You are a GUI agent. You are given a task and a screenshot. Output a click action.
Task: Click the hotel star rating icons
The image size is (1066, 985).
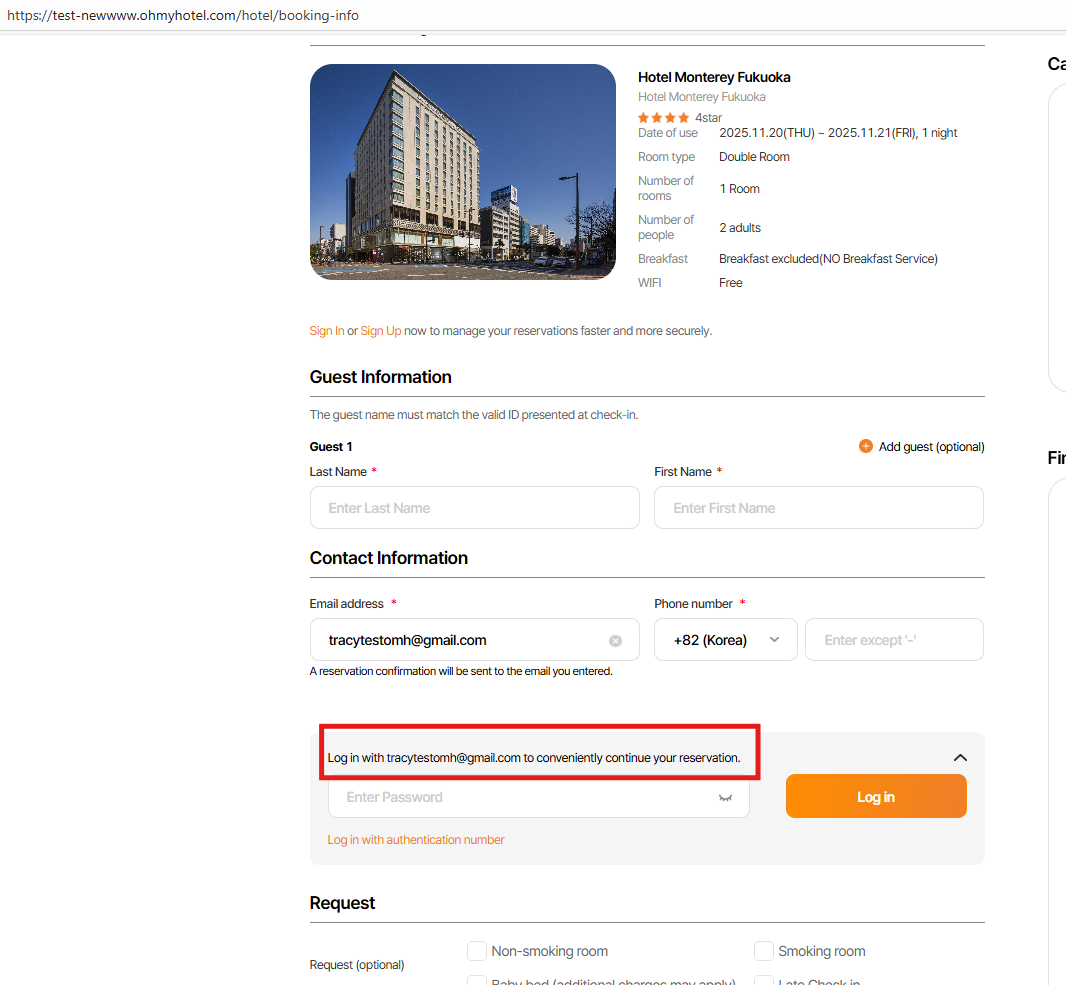664,118
